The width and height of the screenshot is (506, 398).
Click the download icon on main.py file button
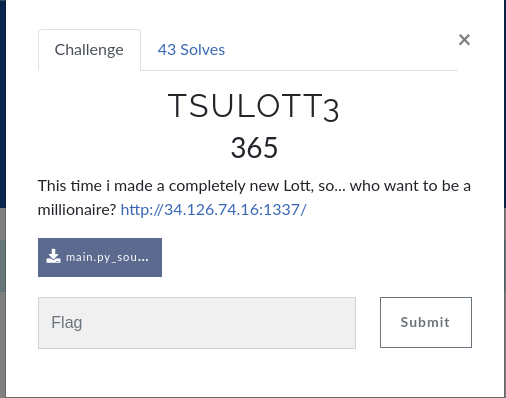point(53,257)
